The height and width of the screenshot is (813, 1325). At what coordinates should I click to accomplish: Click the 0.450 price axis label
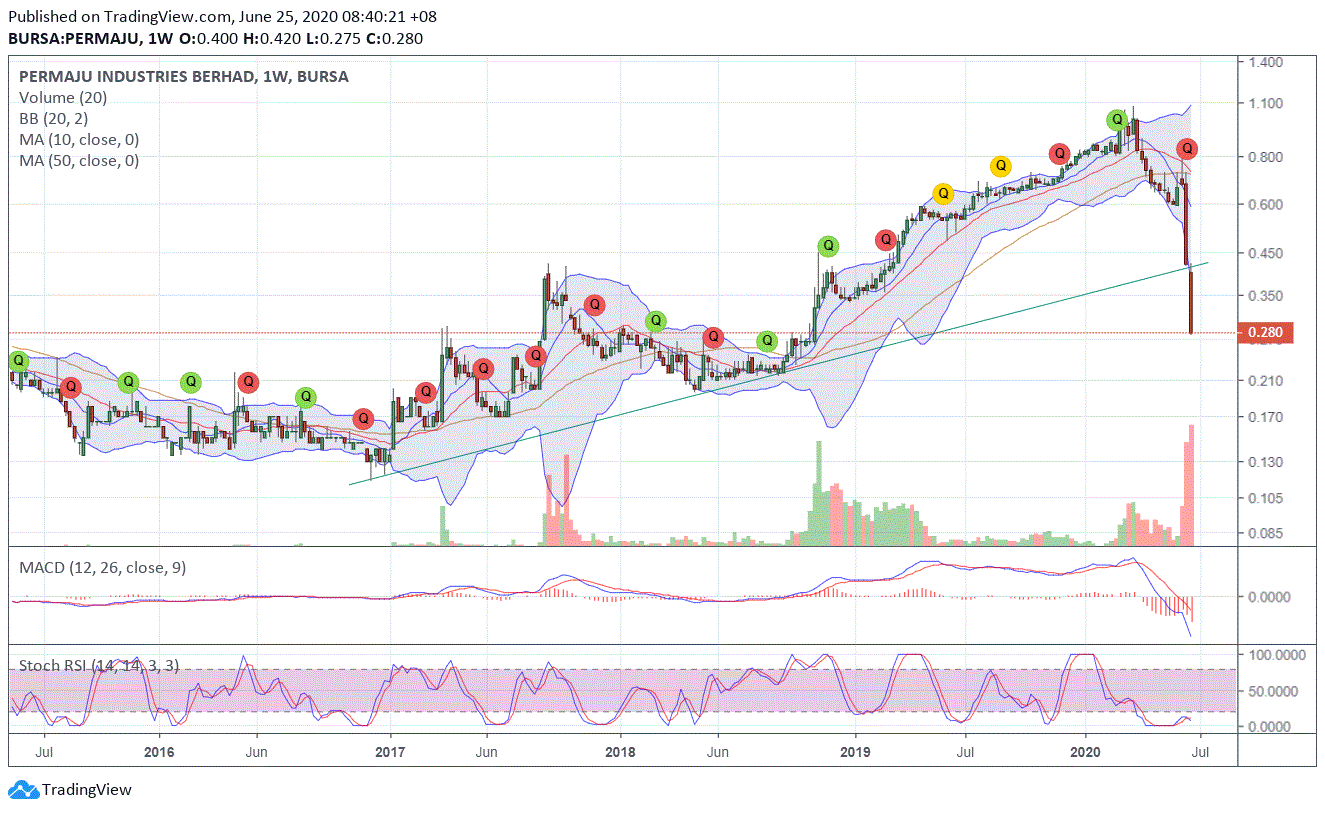pos(1265,253)
